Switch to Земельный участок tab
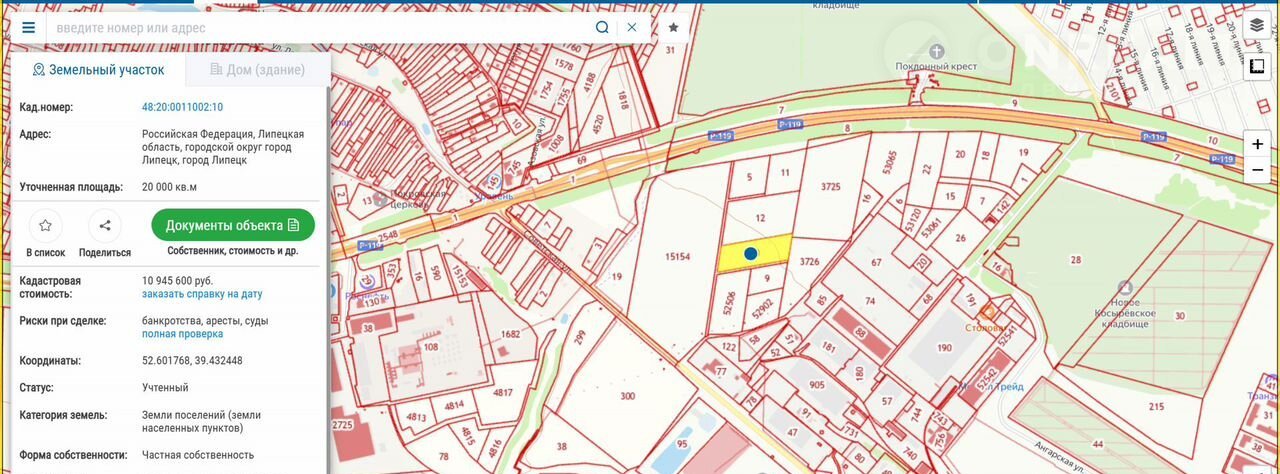Viewport: 1280px width, 474px height. (98, 70)
